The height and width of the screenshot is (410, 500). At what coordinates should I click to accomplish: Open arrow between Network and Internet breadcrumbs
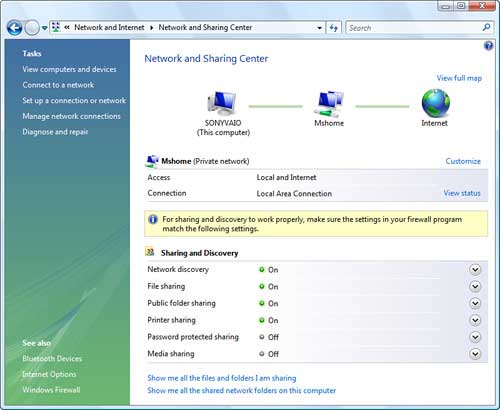pyautogui.click(x=152, y=28)
